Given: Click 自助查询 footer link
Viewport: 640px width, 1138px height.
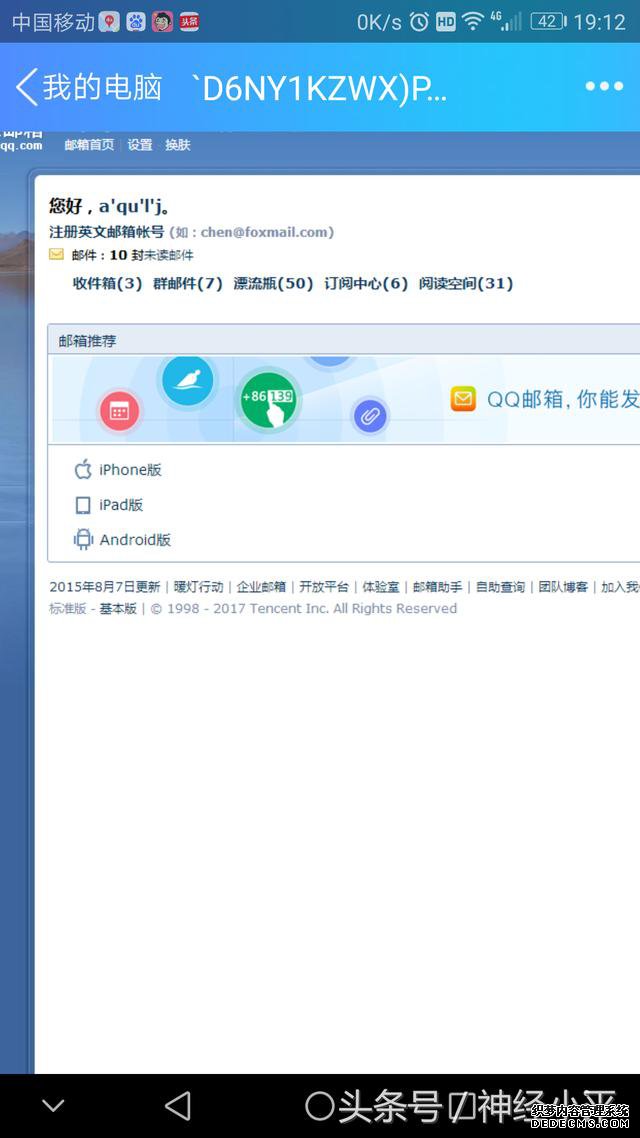Looking at the screenshot, I should click(x=500, y=586).
